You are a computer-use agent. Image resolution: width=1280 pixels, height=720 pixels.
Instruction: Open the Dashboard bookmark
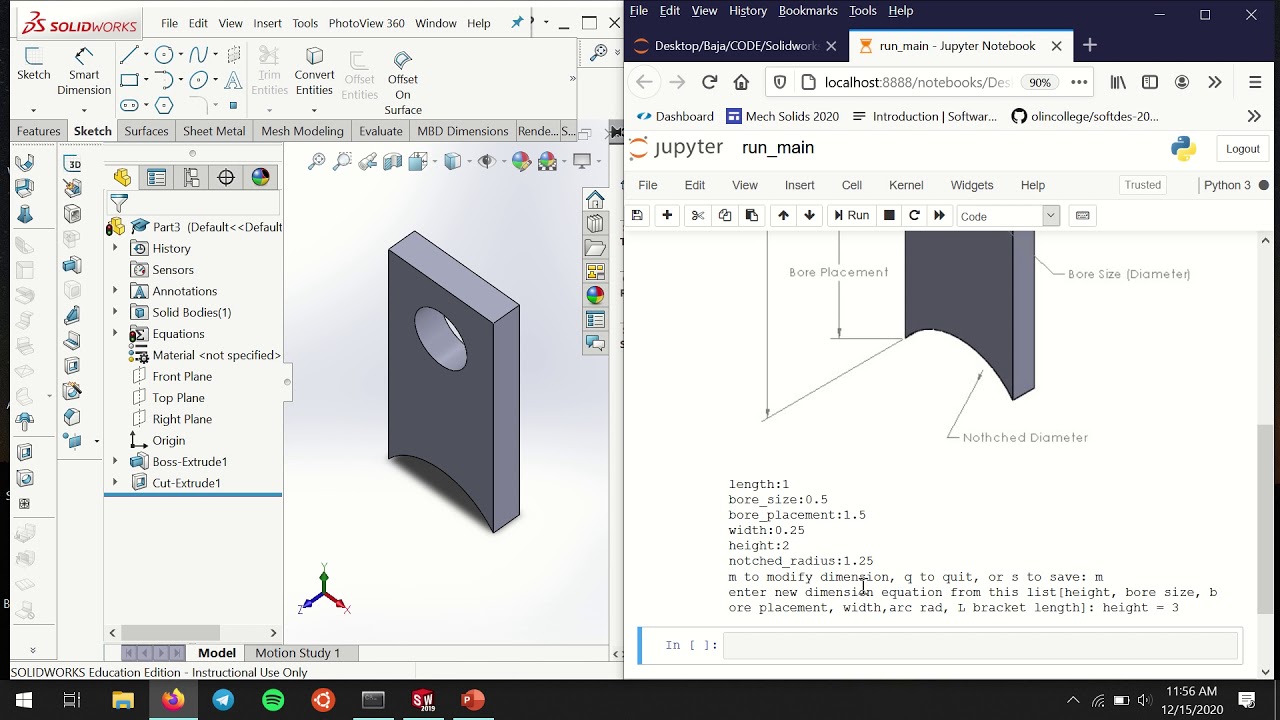click(675, 116)
